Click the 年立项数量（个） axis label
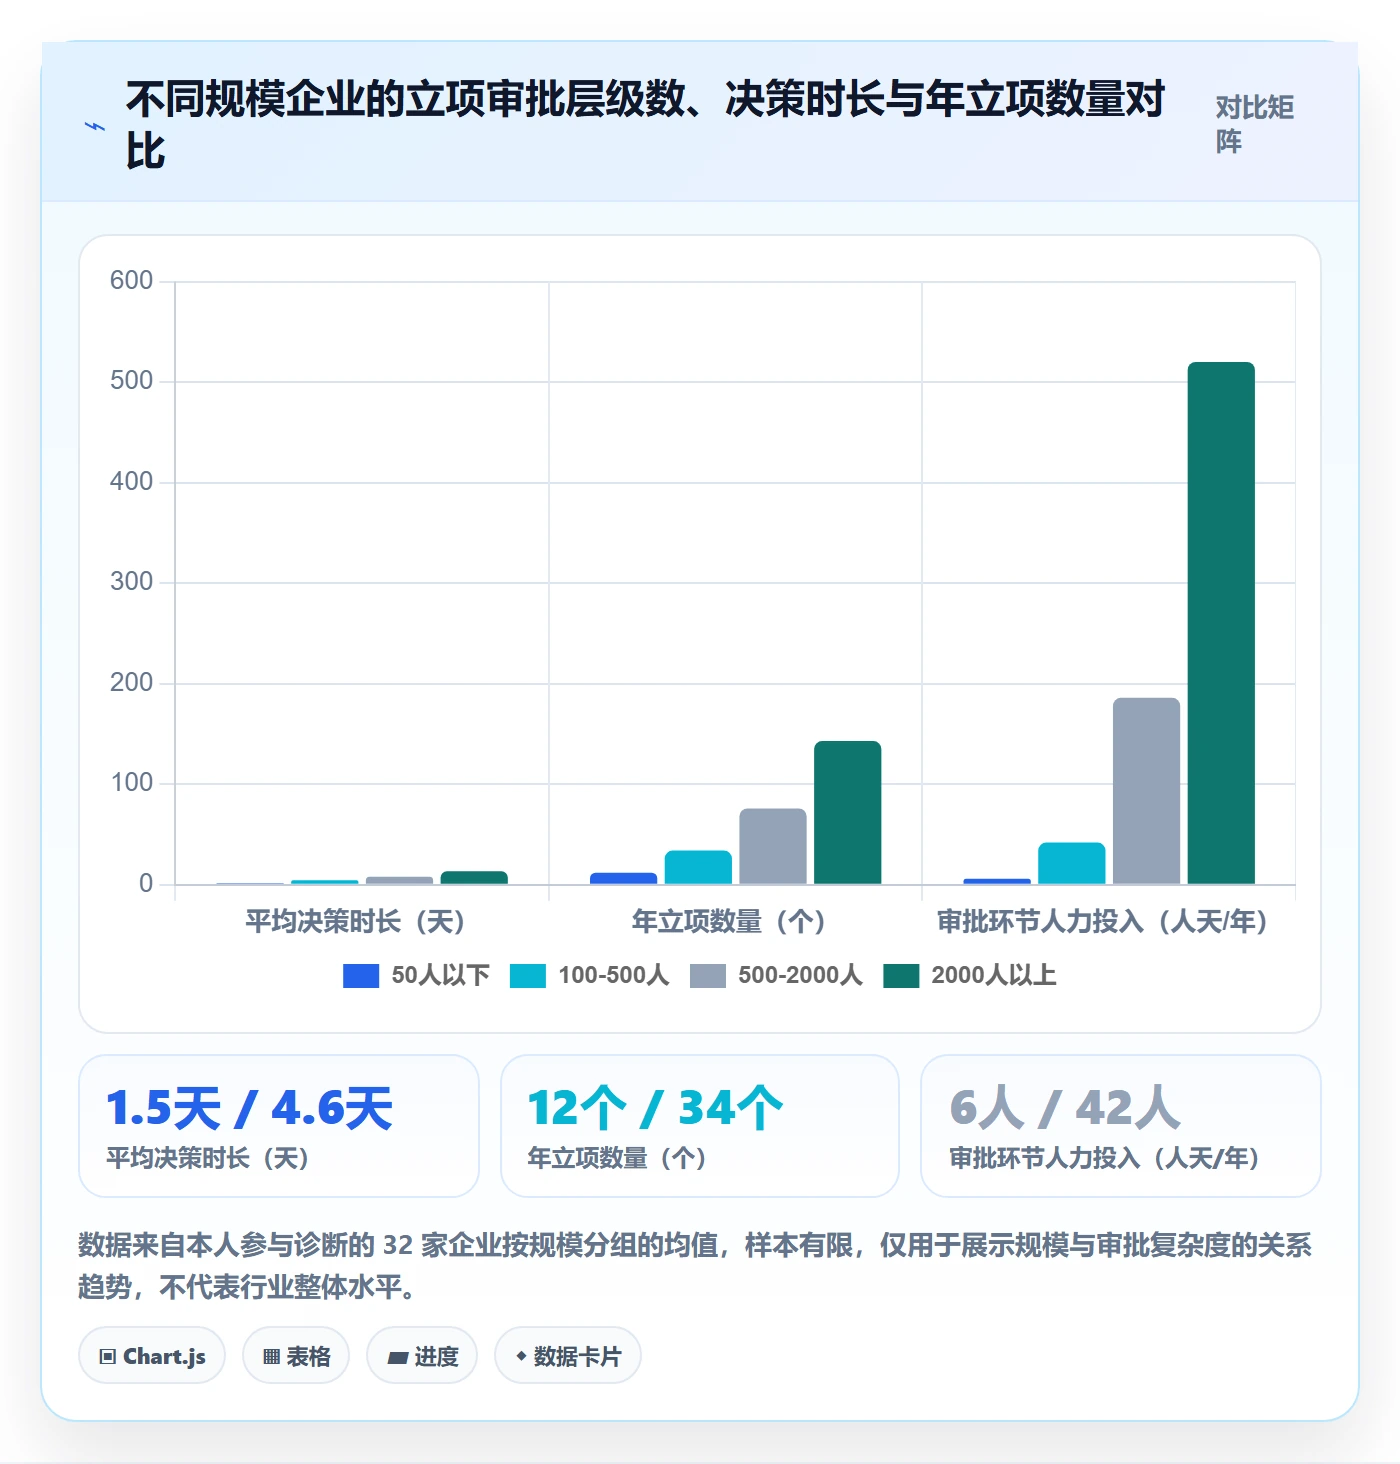The width and height of the screenshot is (1400, 1464). [x=730, y=921]
